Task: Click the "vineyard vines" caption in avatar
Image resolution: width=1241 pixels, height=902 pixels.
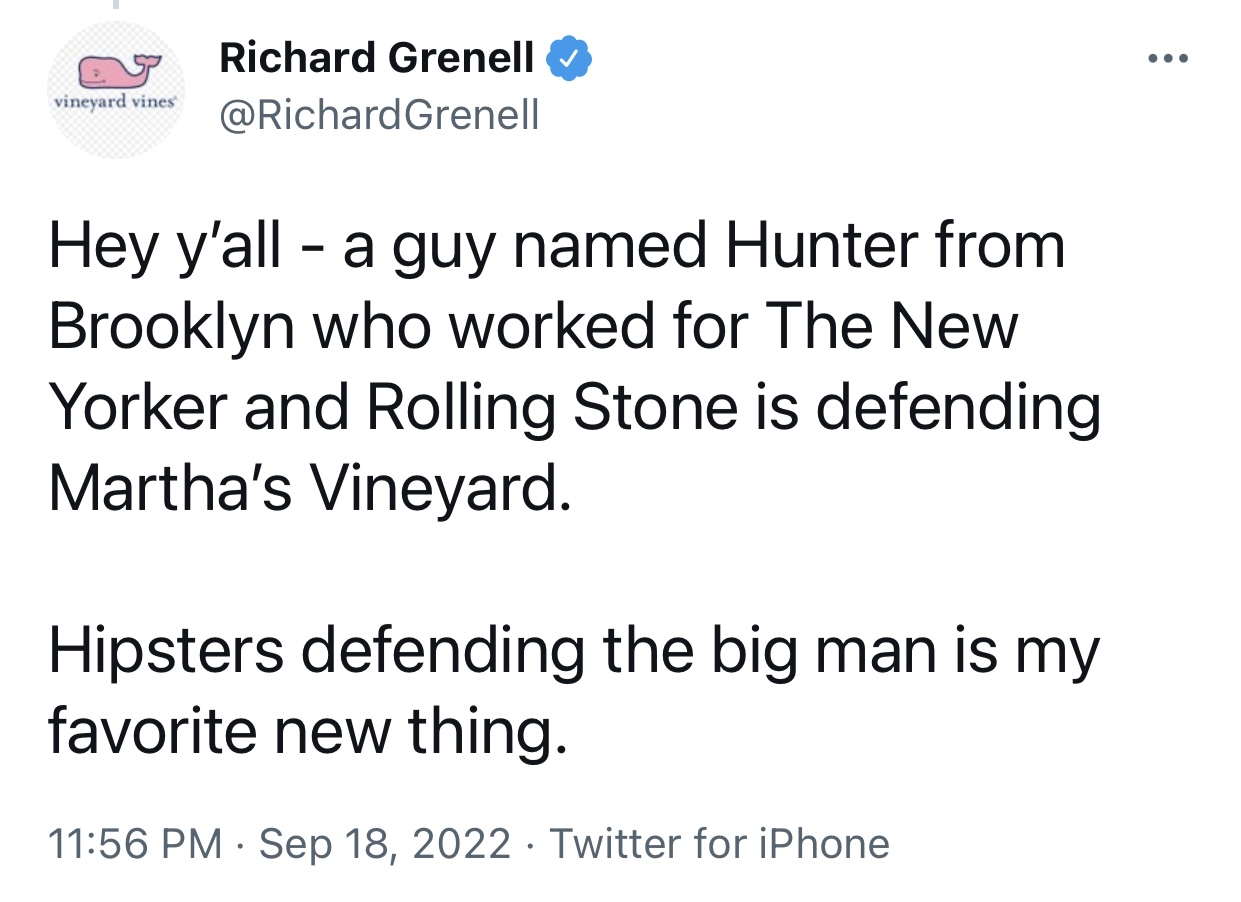Action: coord(113,102)
